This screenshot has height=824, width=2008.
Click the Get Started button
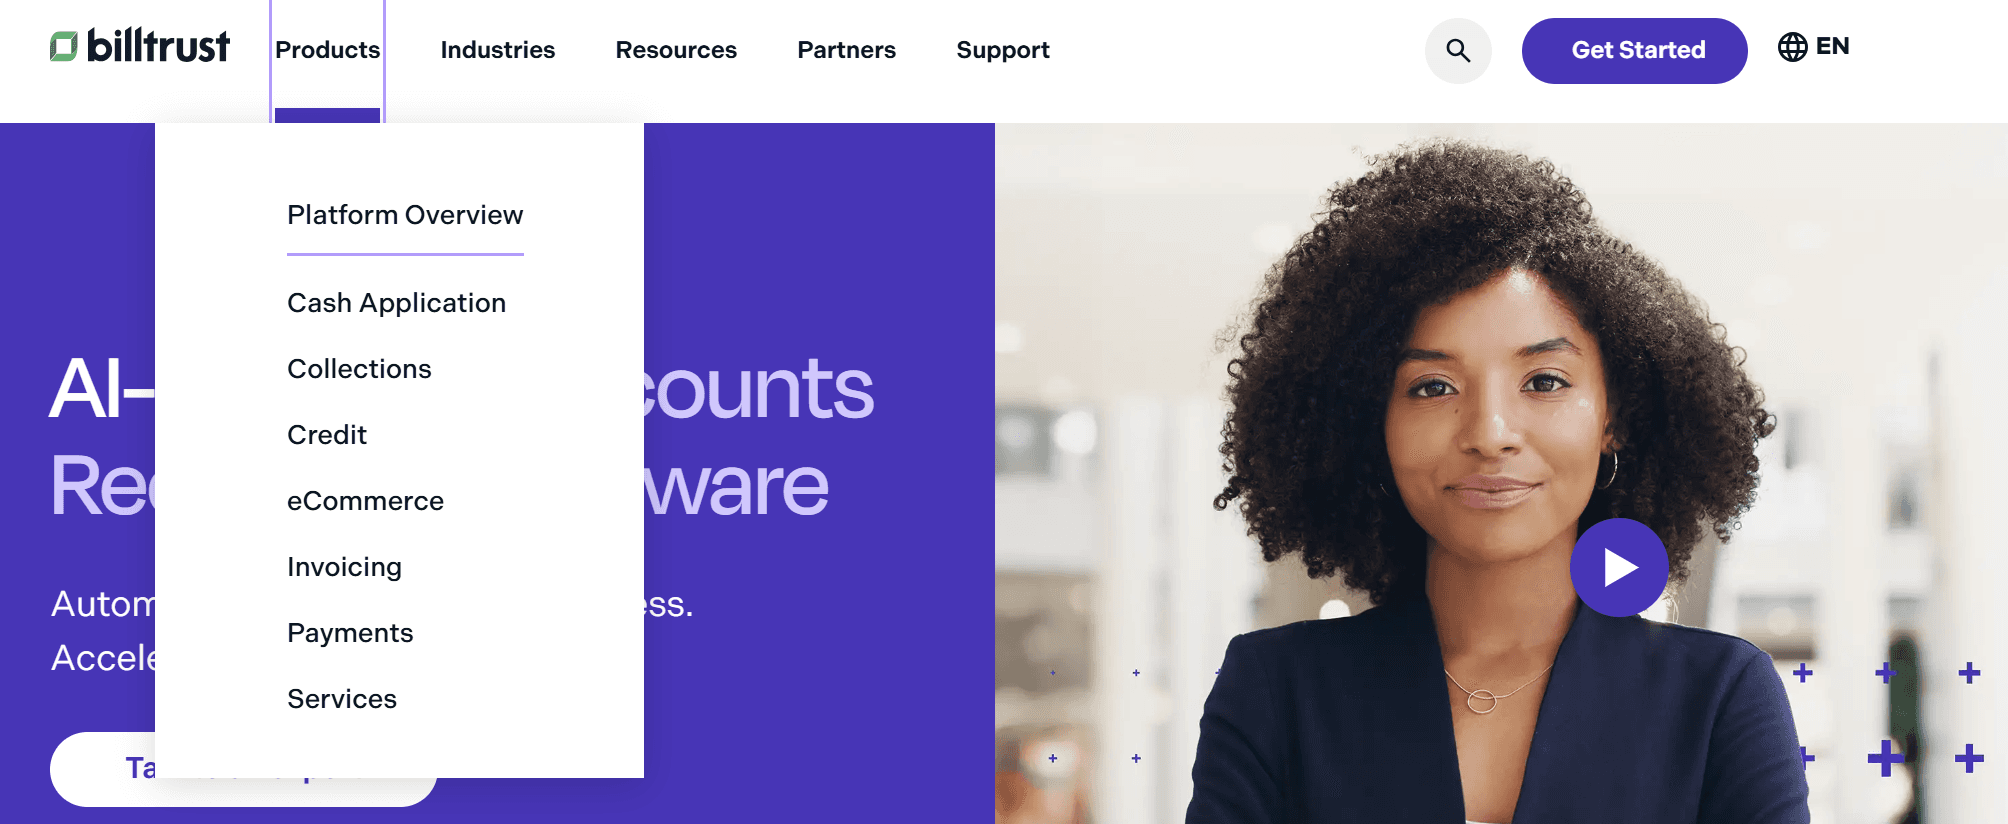point(1634,50)
